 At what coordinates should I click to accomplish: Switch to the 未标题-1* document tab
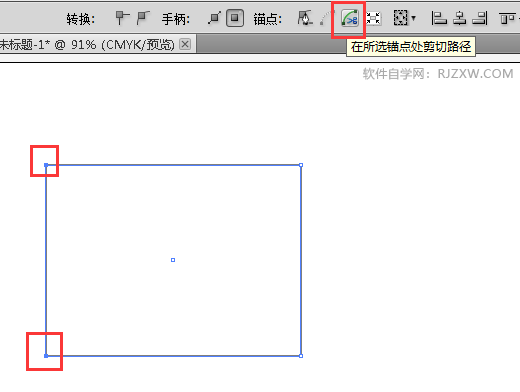point(87,44)
